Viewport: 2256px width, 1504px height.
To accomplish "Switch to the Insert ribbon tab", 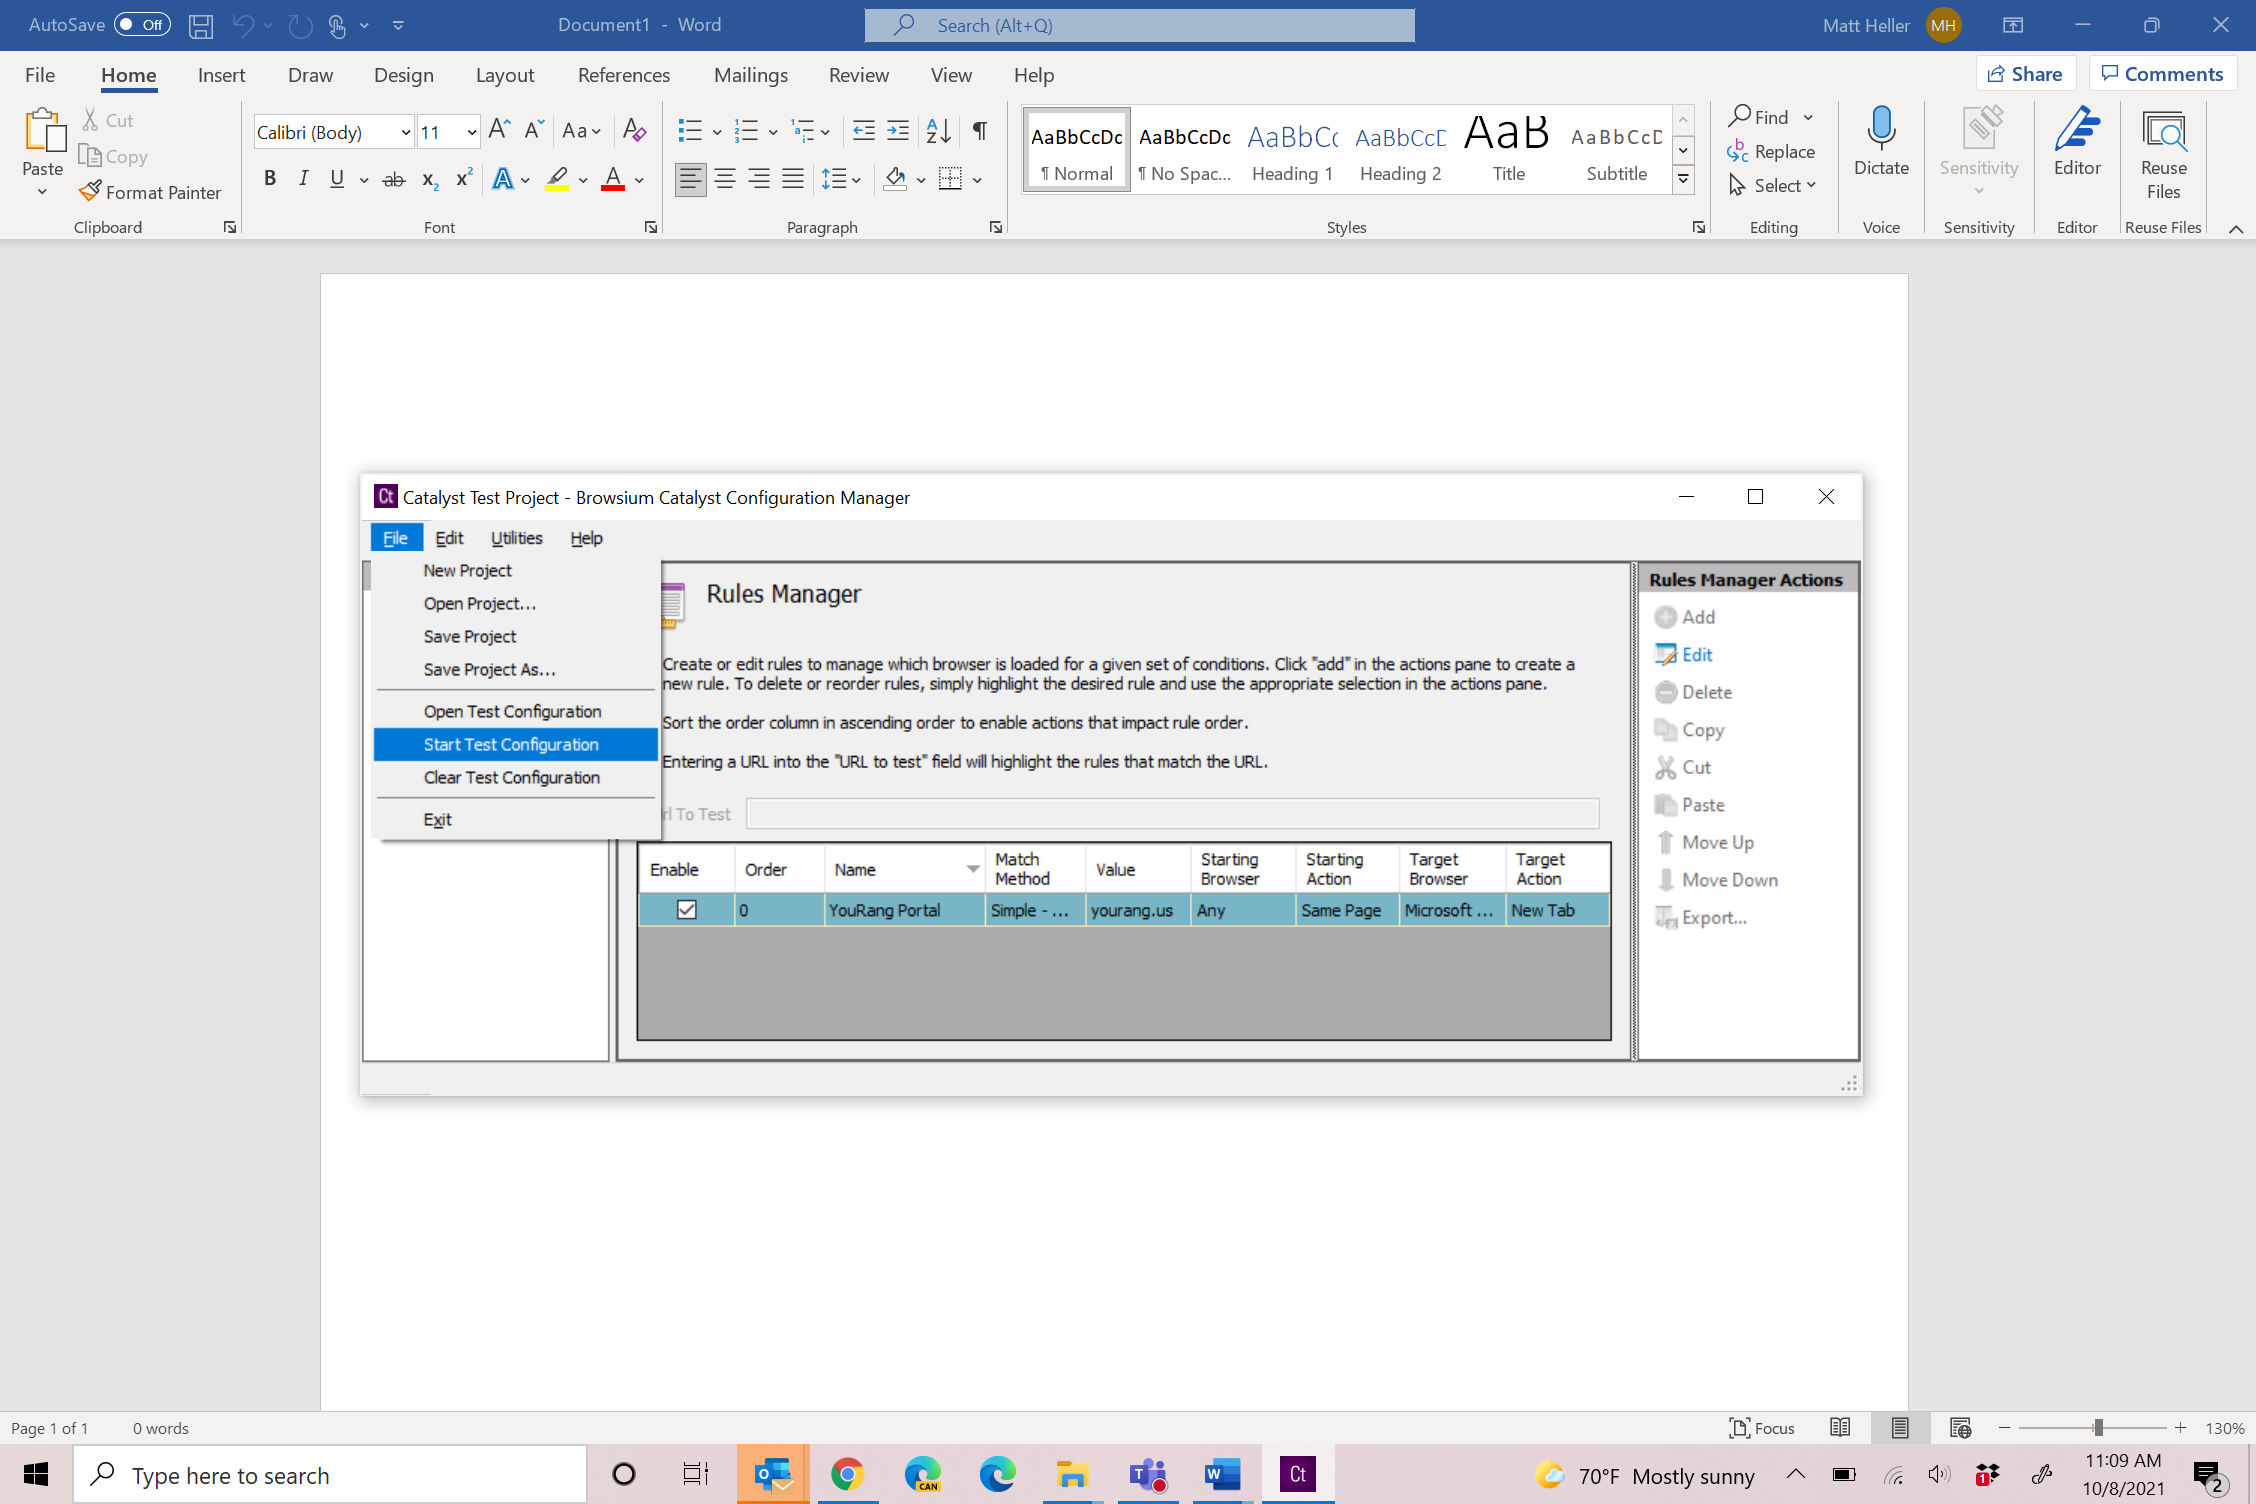I will click(221, 75).
